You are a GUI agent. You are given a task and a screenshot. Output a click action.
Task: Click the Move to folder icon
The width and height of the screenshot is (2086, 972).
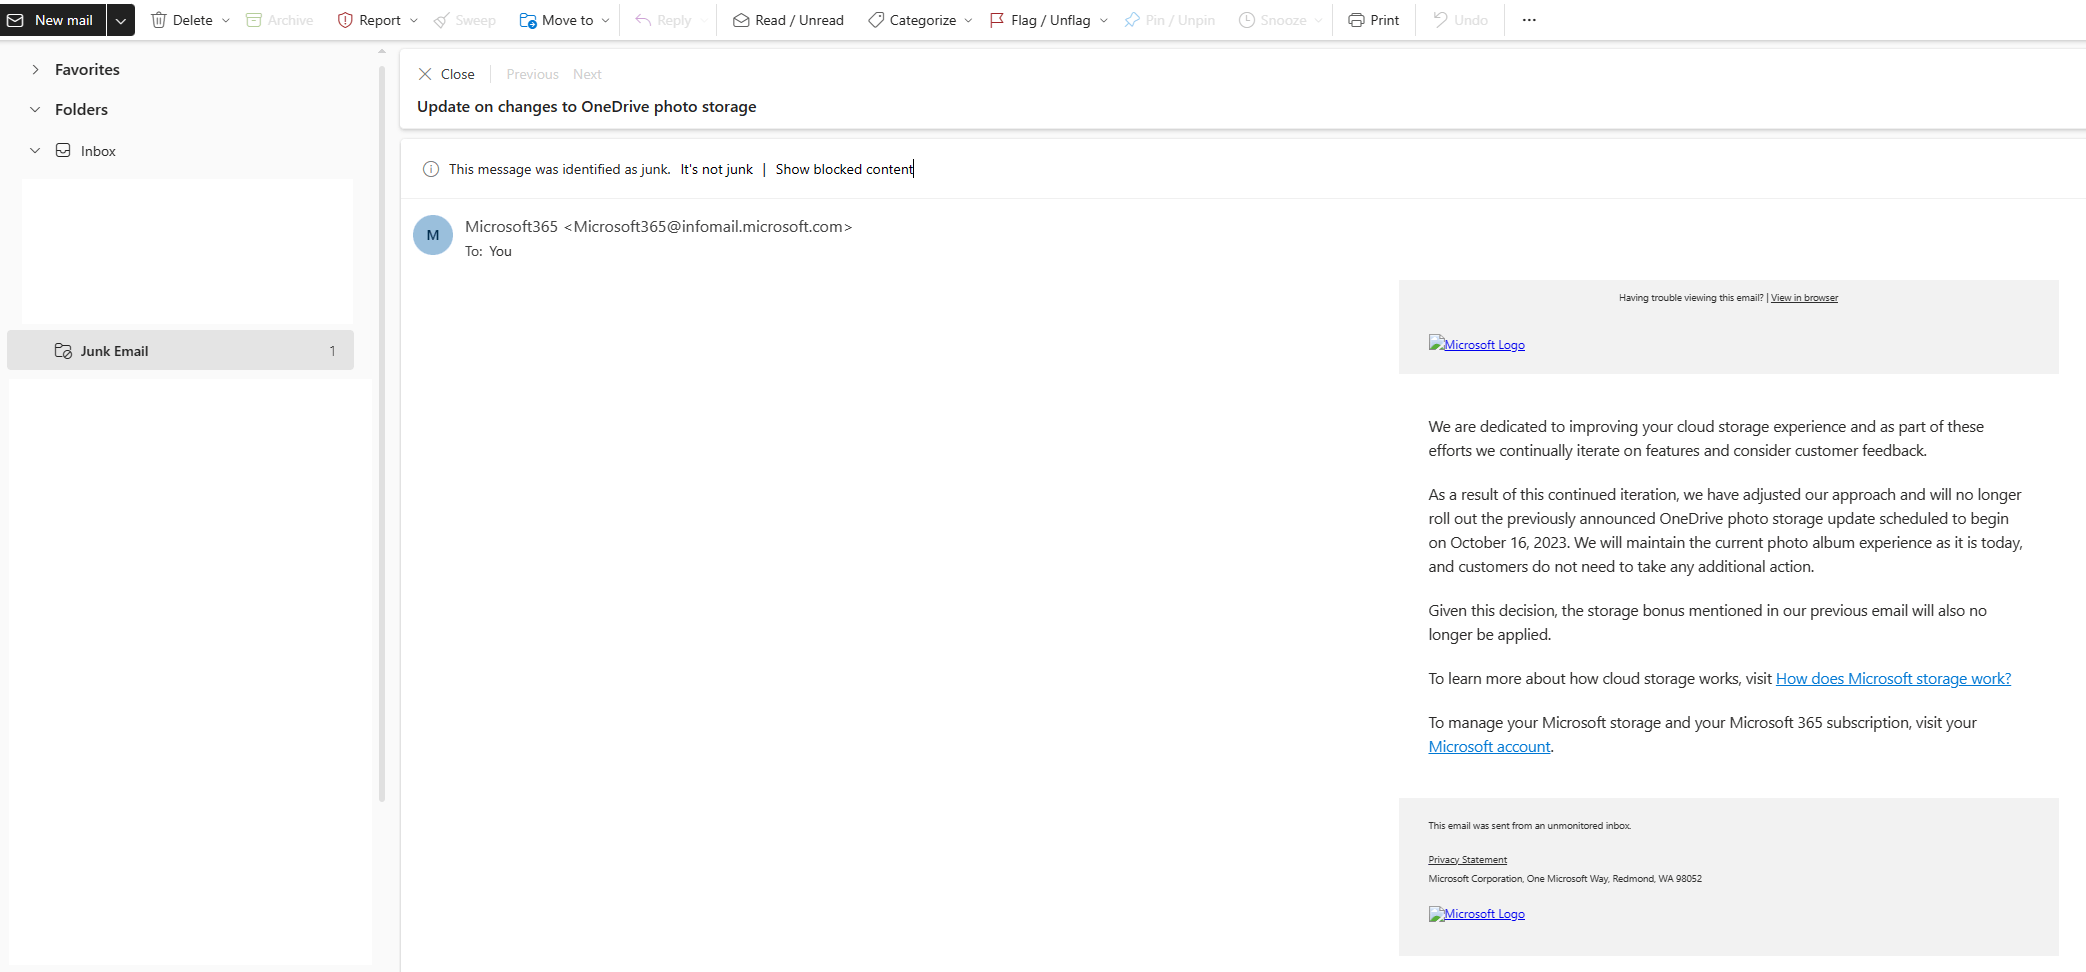click(x=528, y=20)
